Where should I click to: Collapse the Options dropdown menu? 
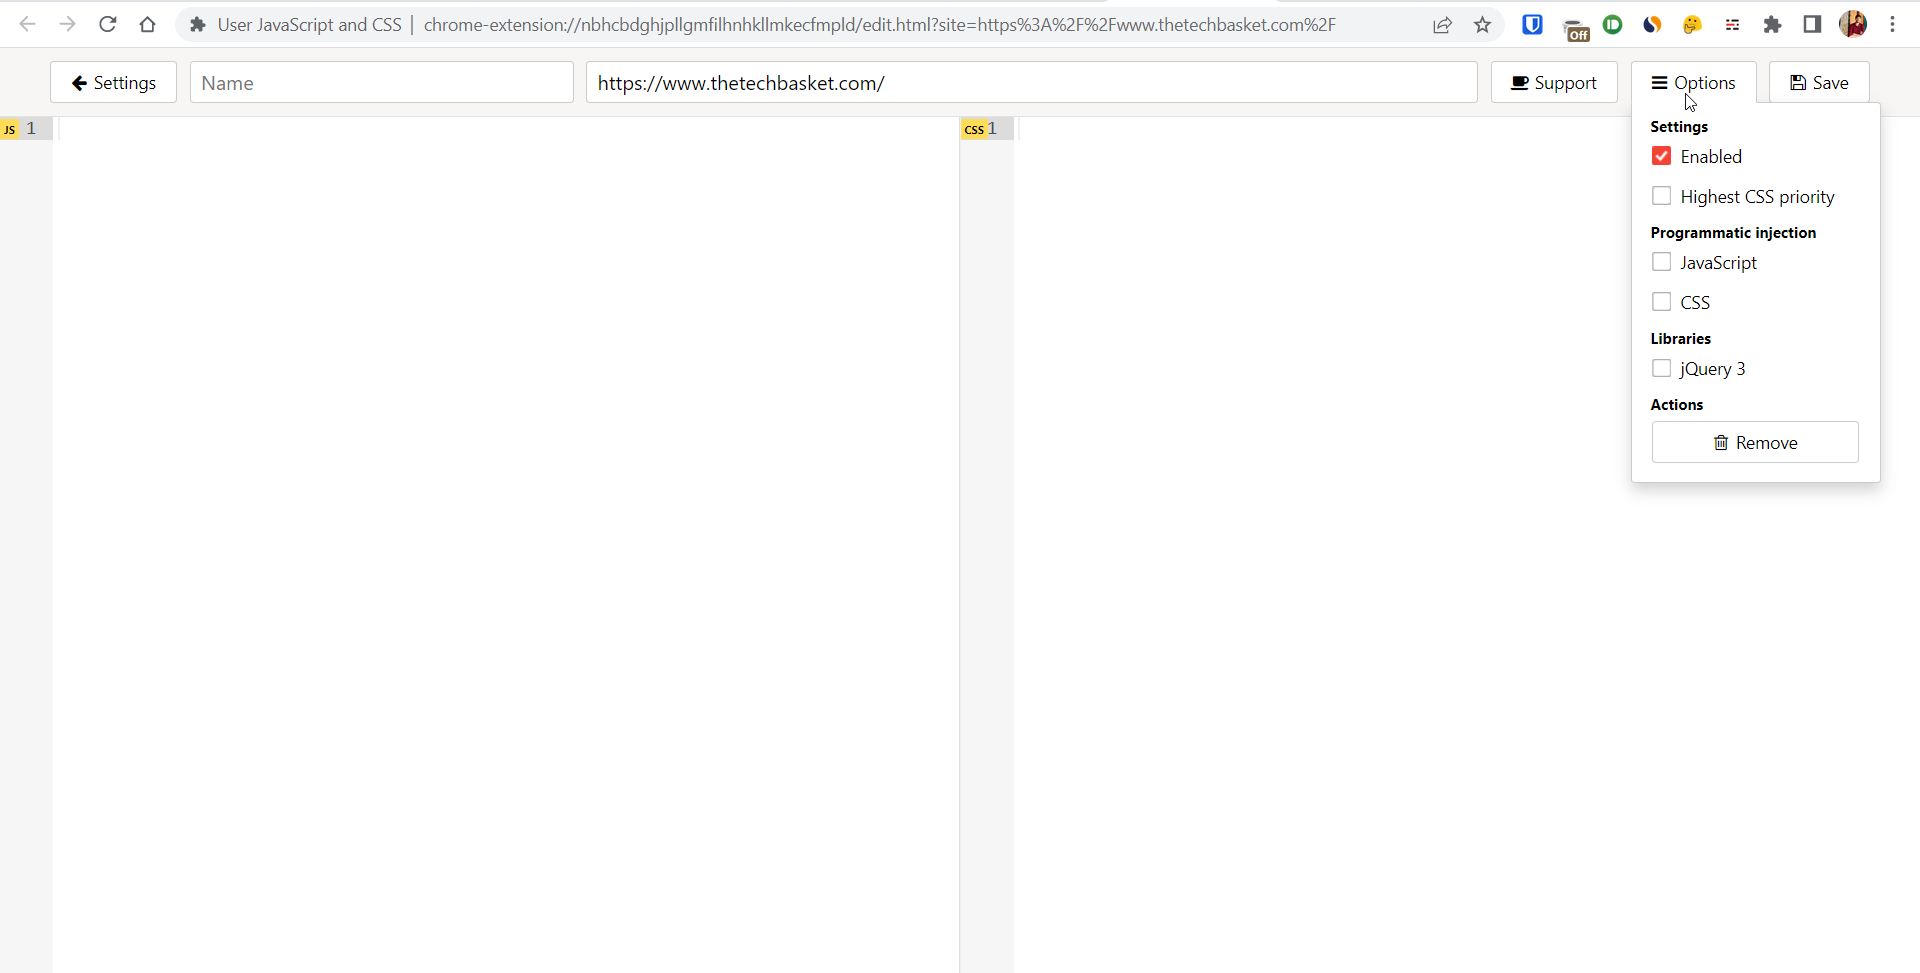point(1693,83)
